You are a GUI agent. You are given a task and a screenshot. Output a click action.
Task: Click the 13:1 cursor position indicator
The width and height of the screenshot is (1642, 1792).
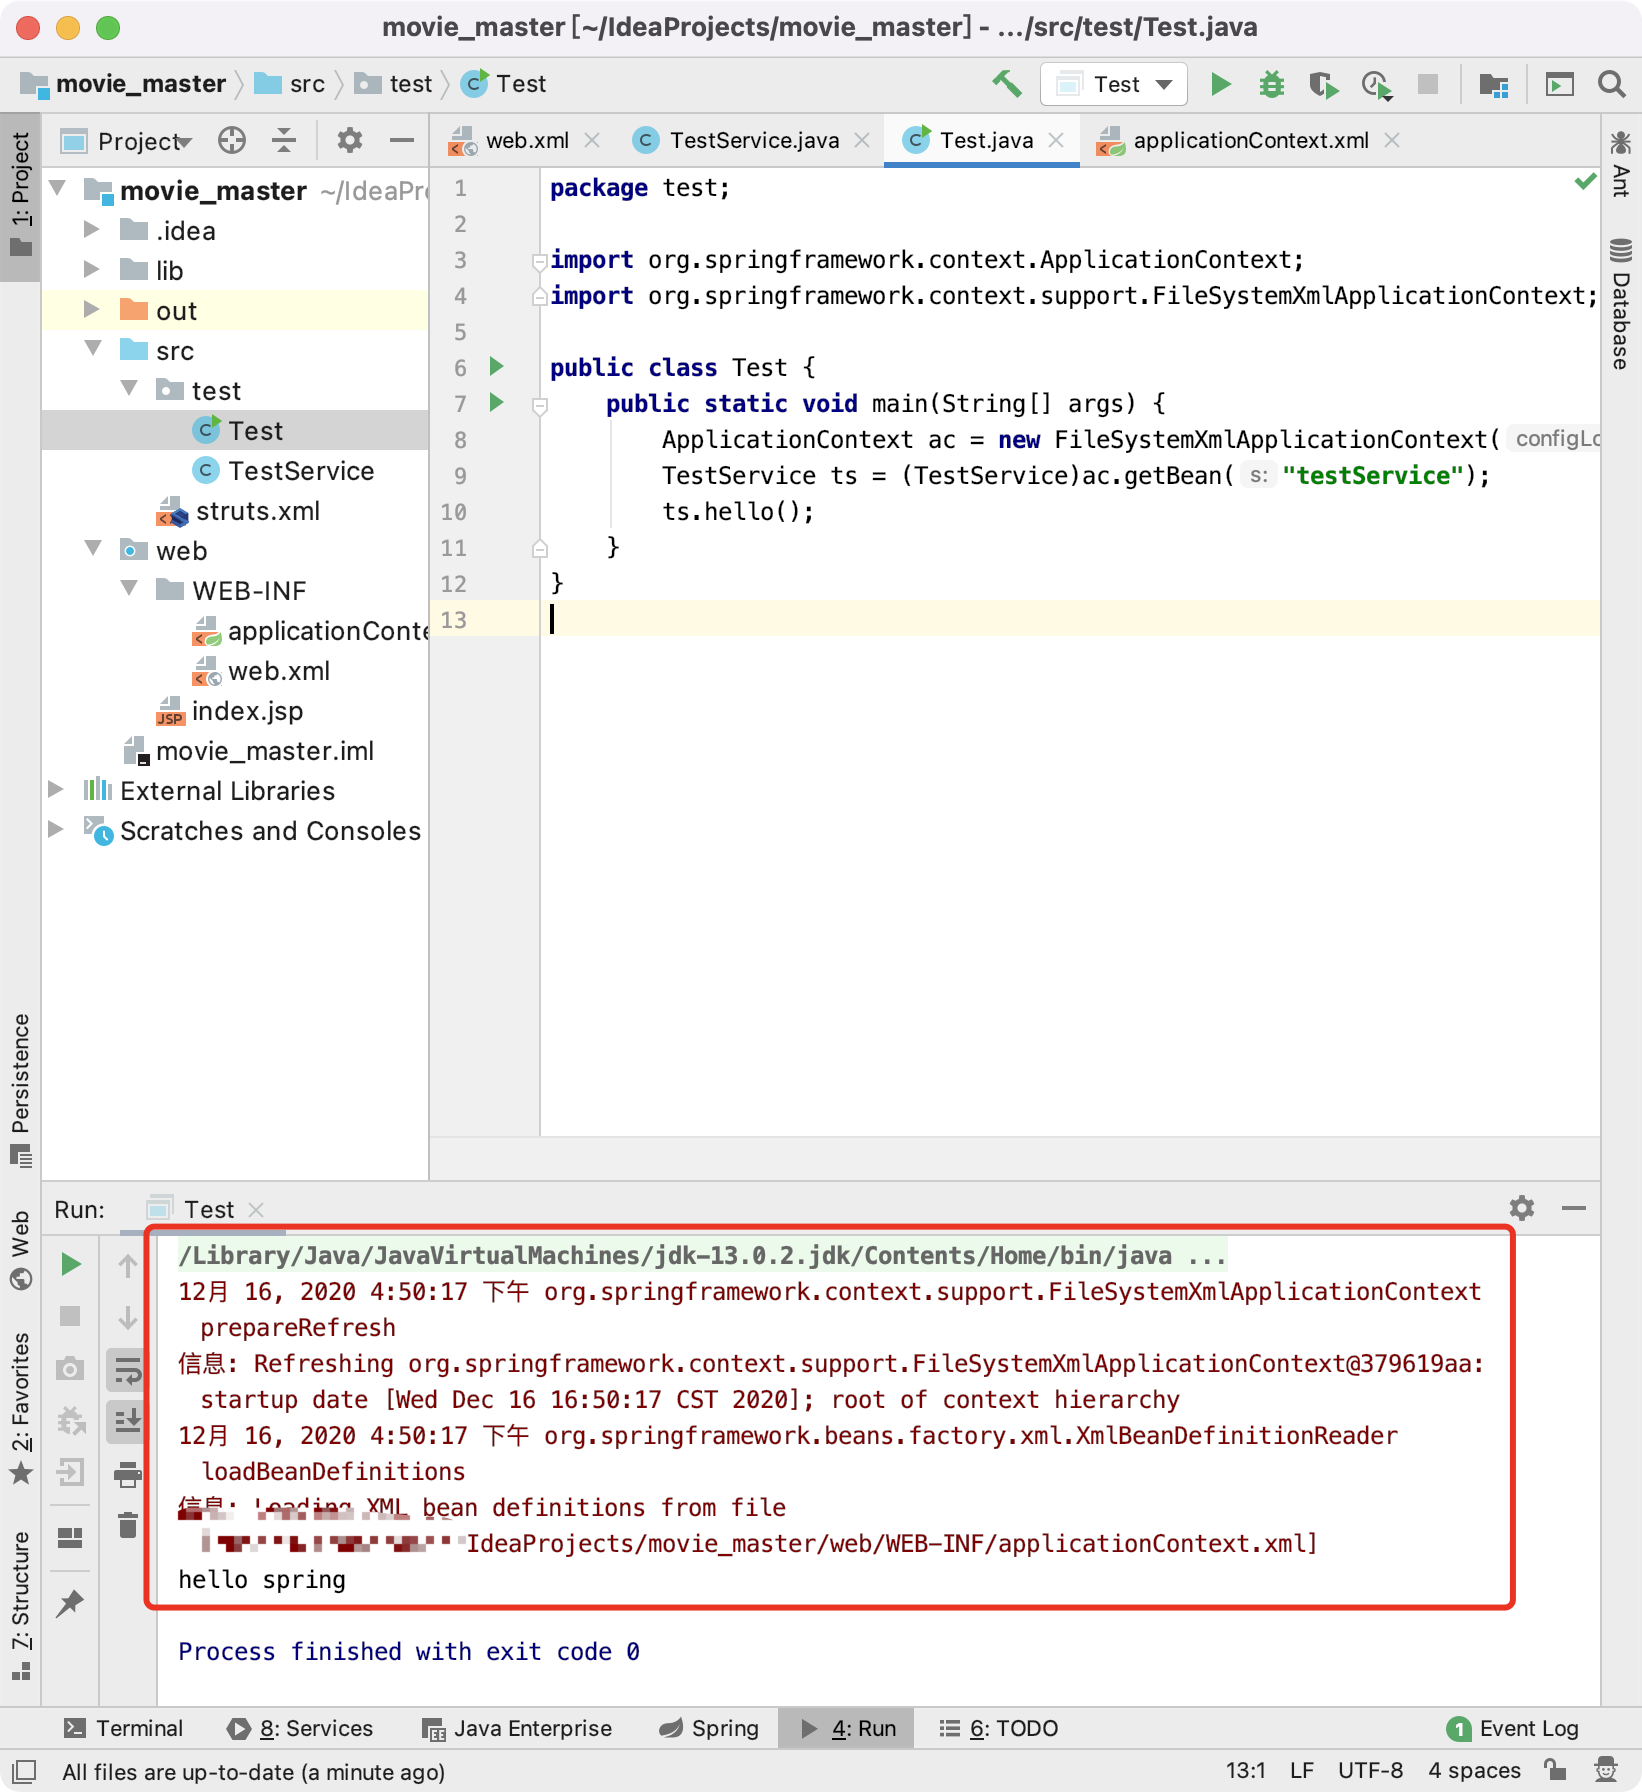point(1246,1770)
